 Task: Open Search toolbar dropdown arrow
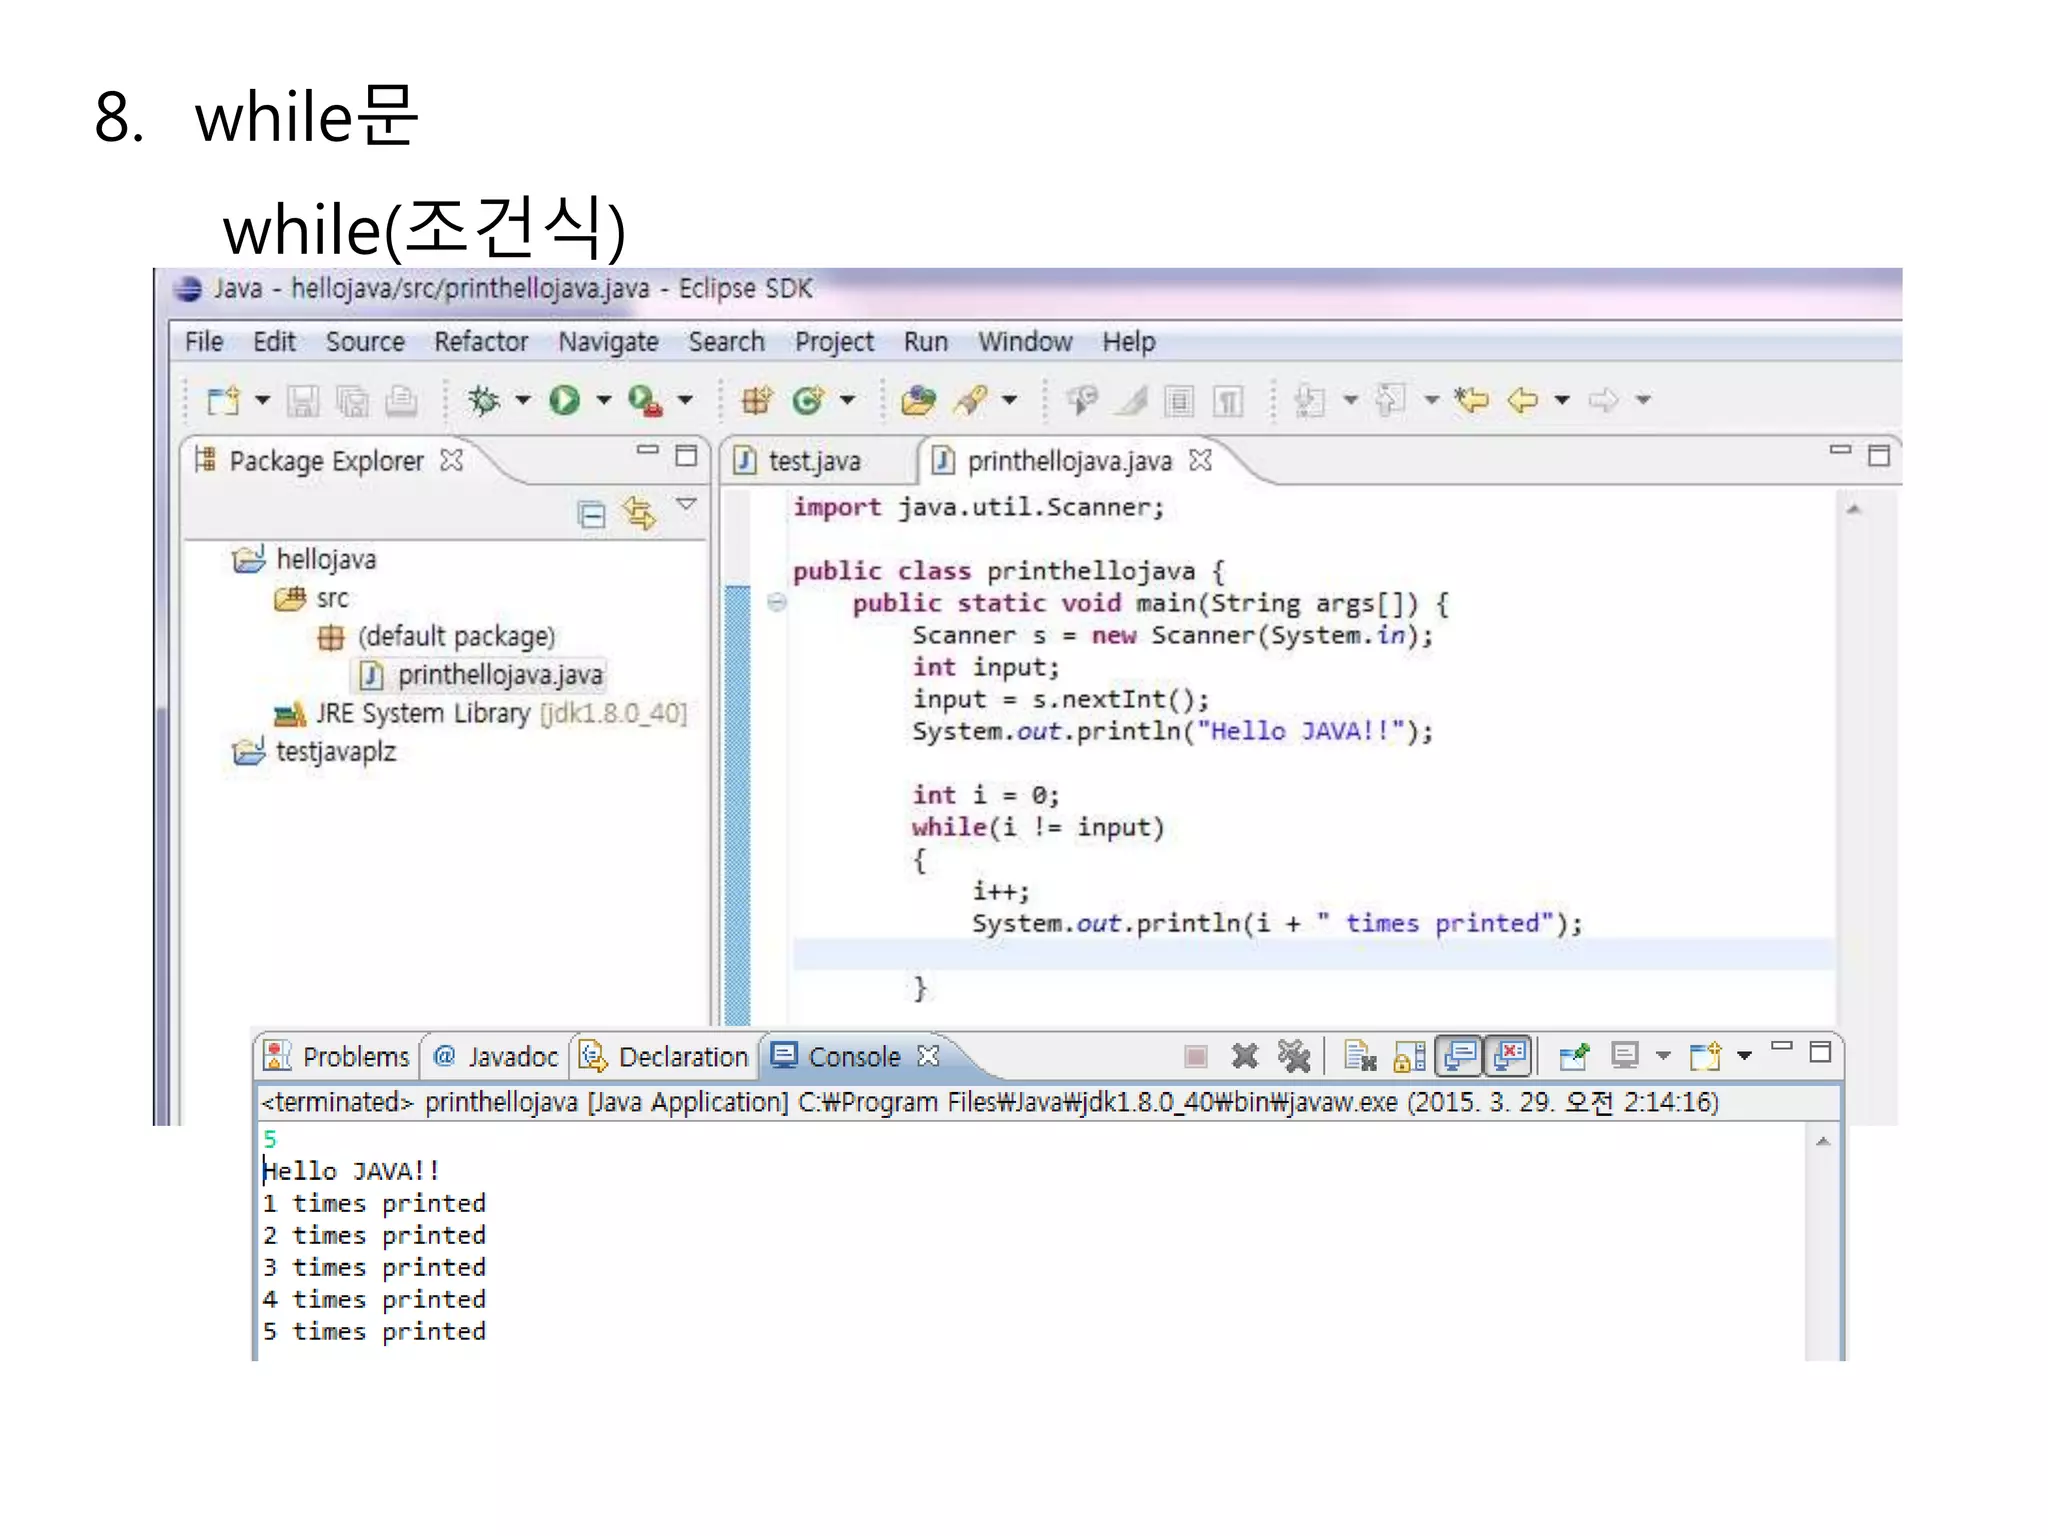pos(1010,400)
